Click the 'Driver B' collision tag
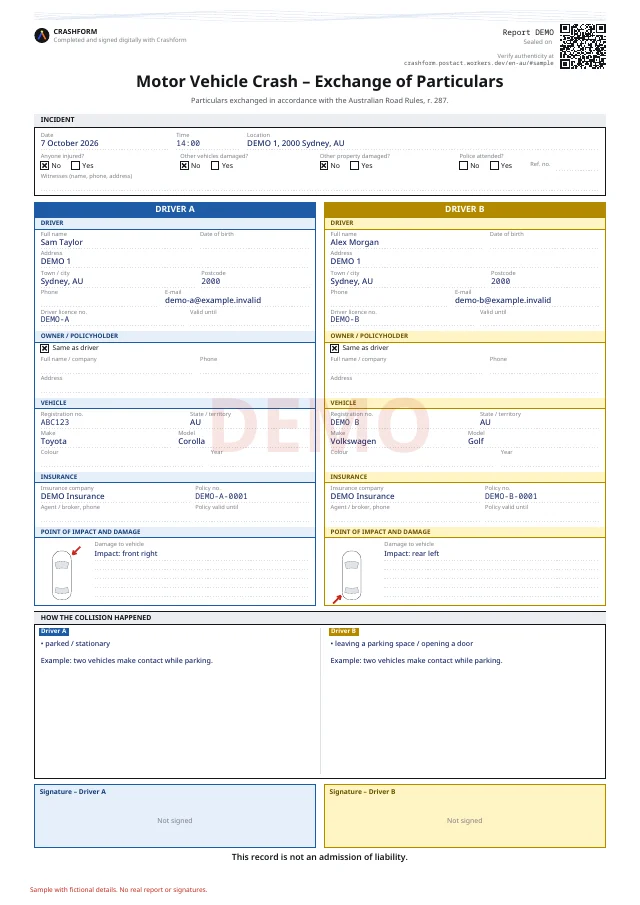This screenshot has width=640, height=905. [x=343, y=631]
